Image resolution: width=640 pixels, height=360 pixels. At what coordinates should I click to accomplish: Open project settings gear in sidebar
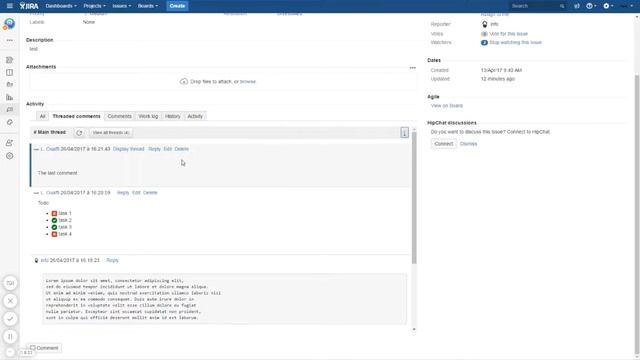9,156
